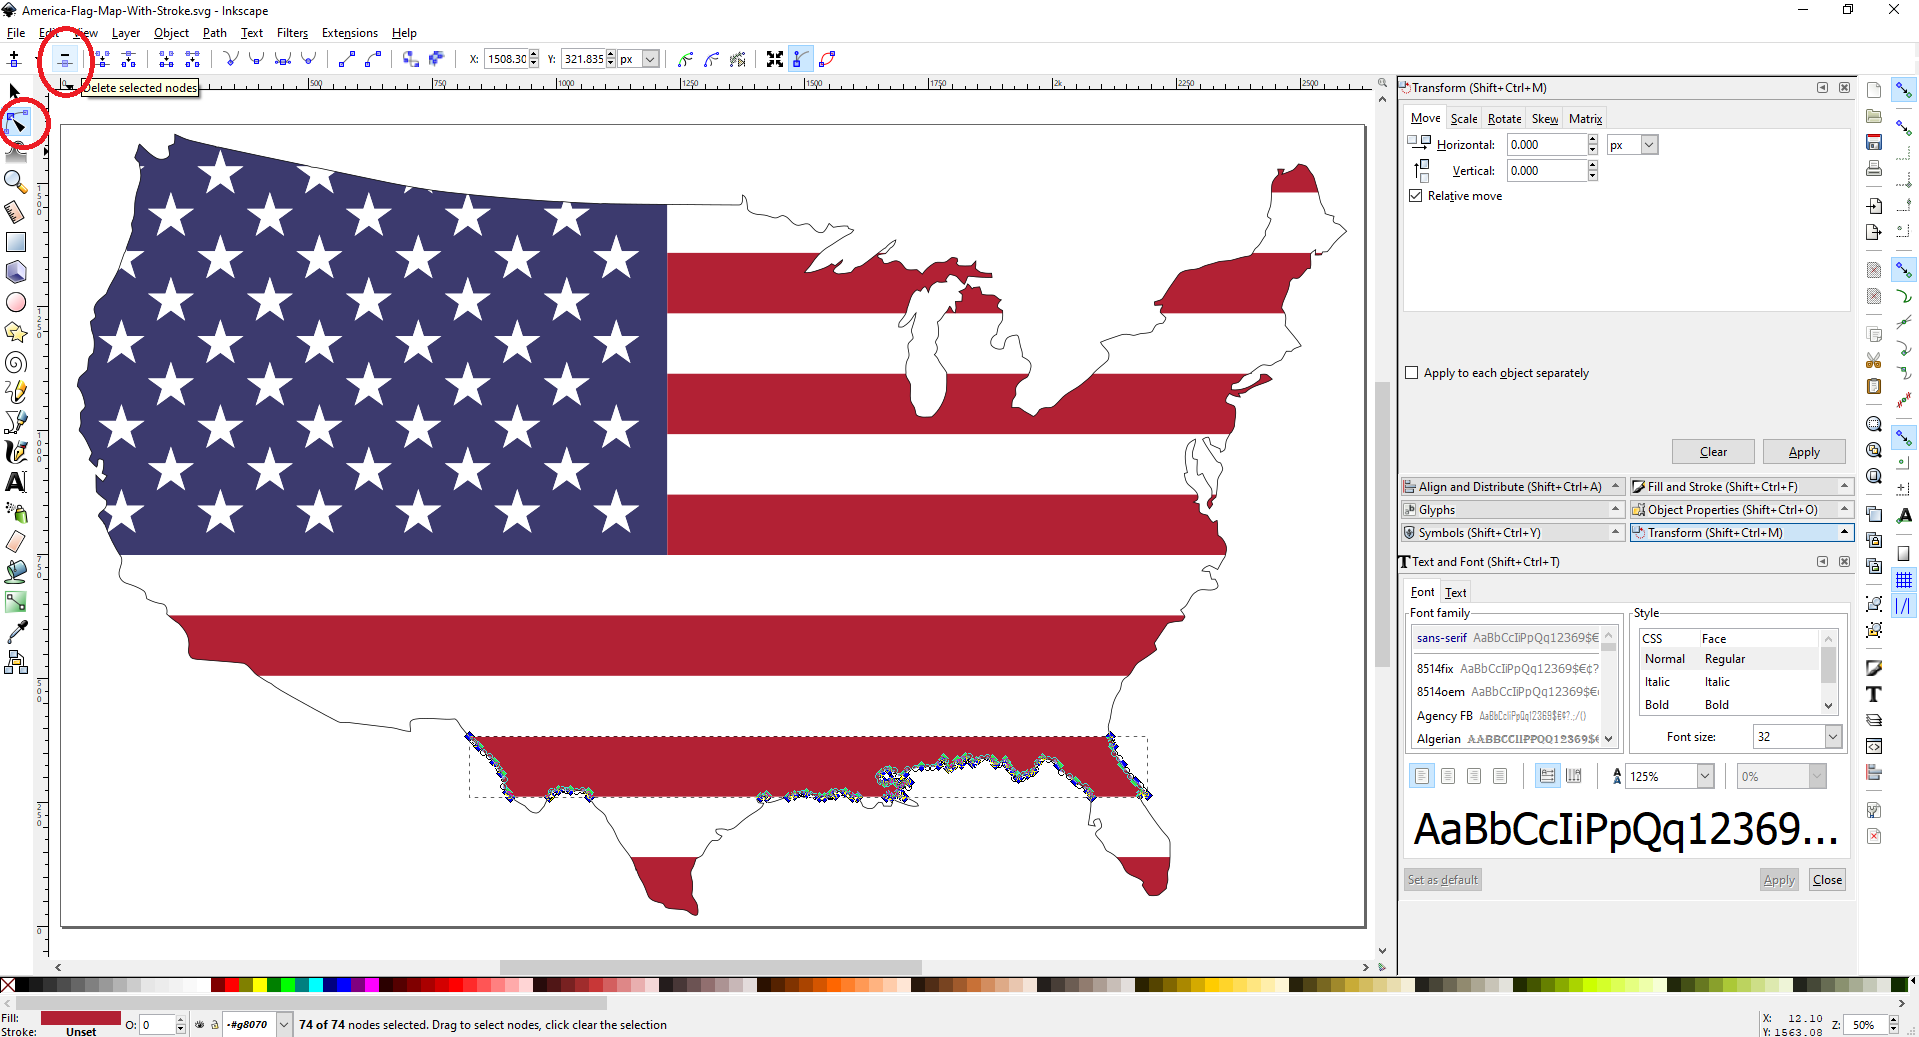Open the Path menu
Screen dimensions: 1919x1037
[x=214, y=33]
